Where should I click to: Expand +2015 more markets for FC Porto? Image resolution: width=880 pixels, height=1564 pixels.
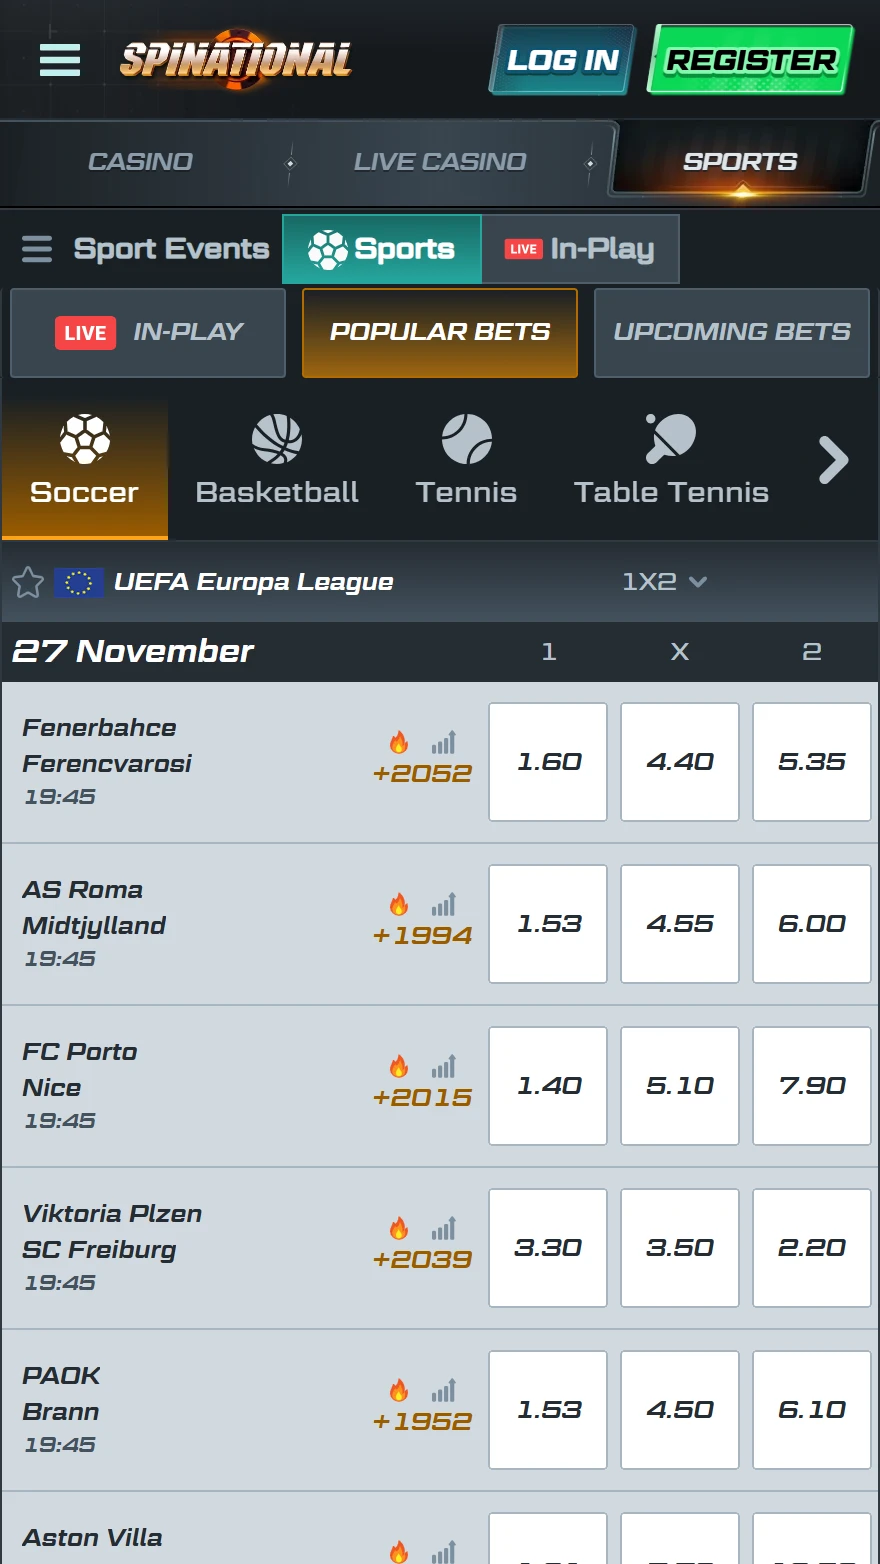coord(422,1097)
